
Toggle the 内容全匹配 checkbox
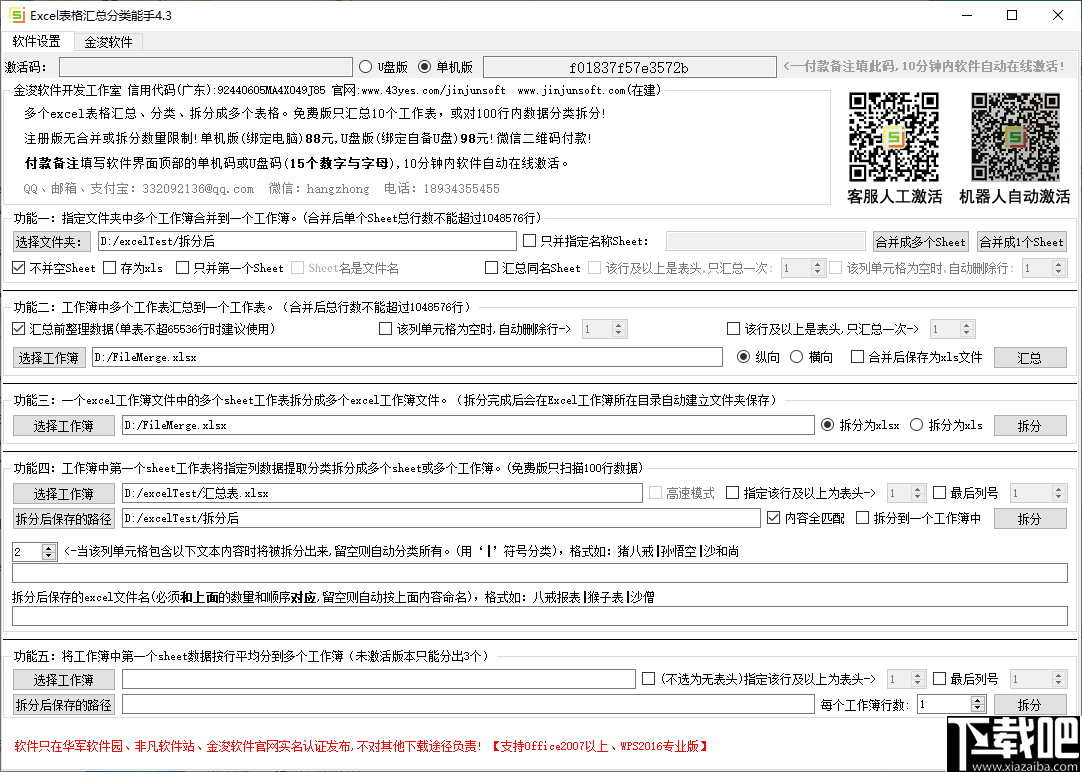click(x=774, y=518)
